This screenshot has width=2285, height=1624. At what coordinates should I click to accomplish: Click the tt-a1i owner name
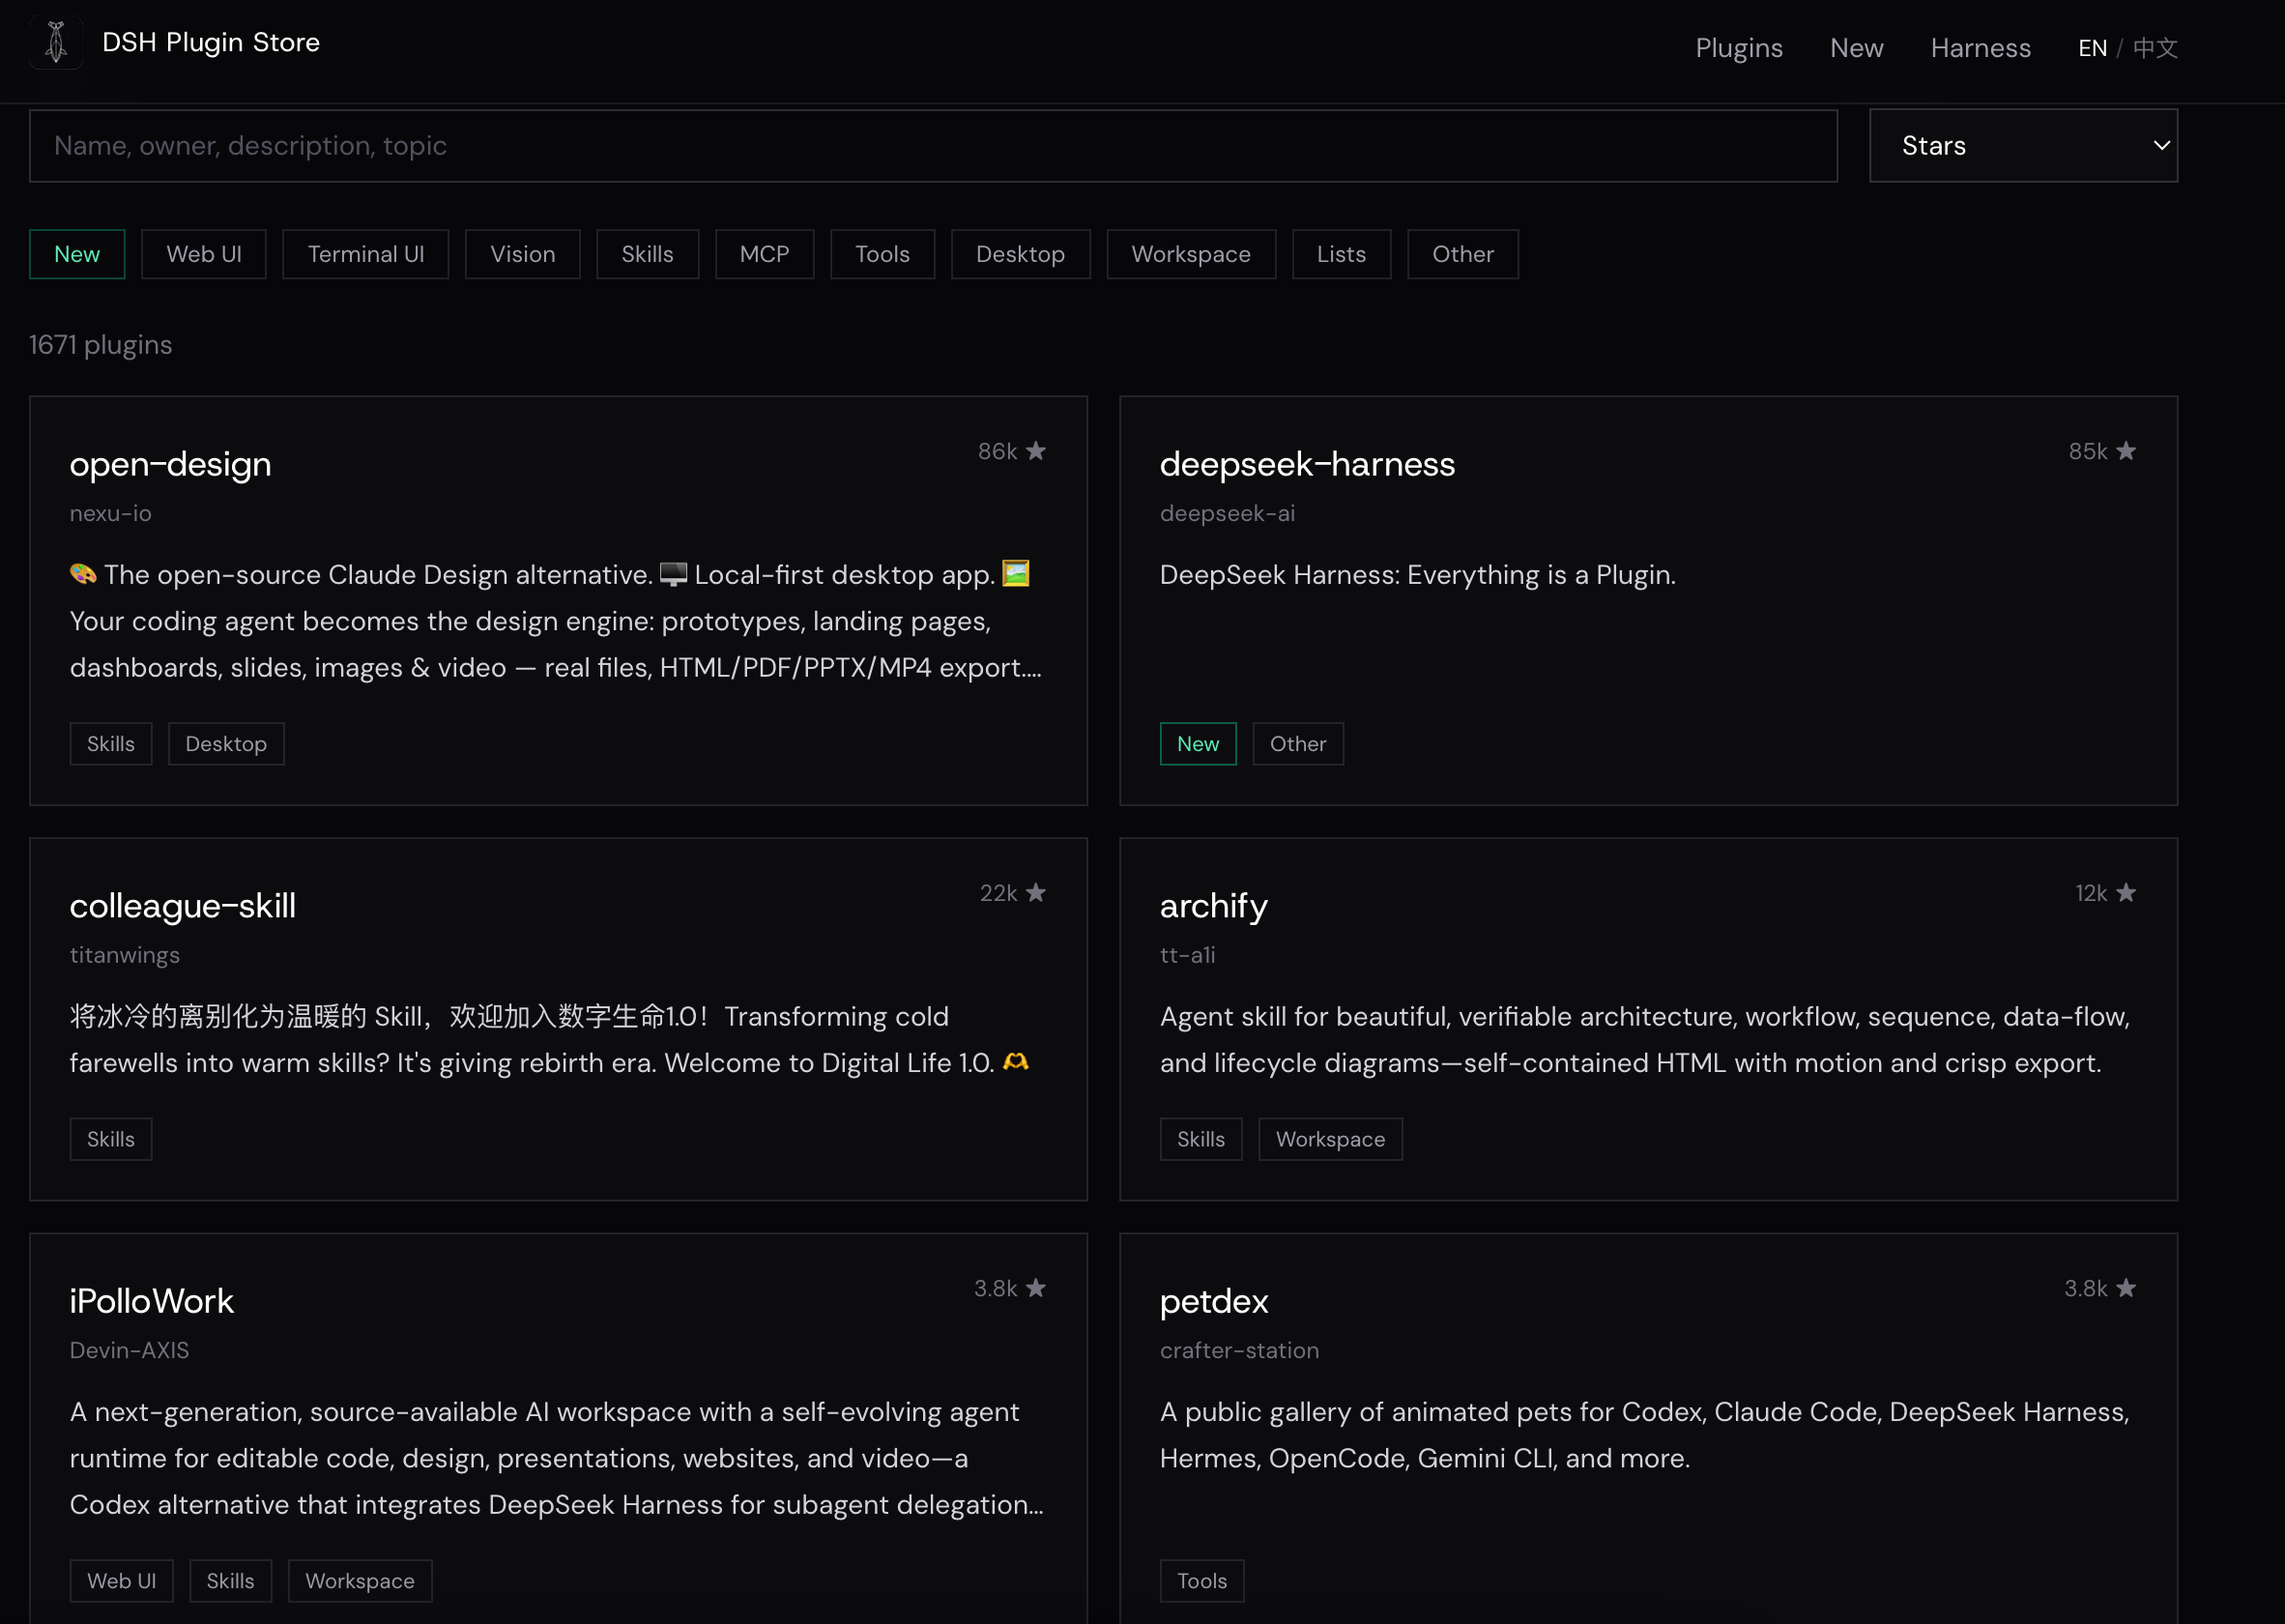[1187, 955]
